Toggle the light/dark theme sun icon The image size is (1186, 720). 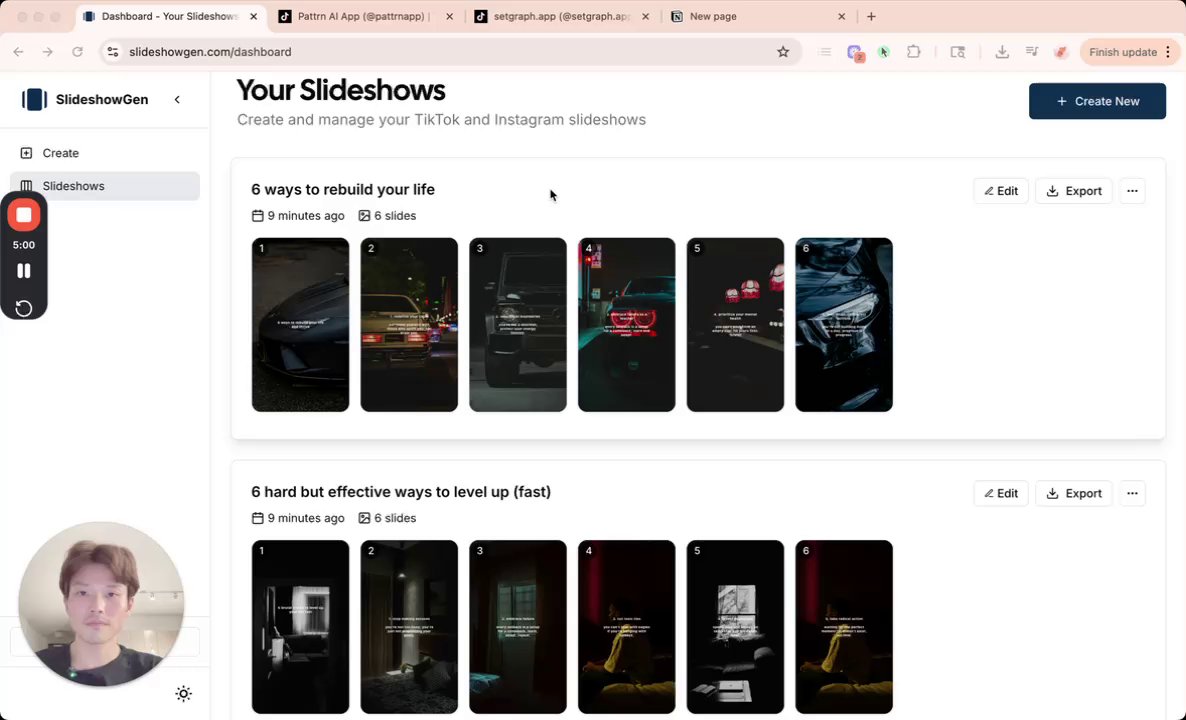[183, 694]
